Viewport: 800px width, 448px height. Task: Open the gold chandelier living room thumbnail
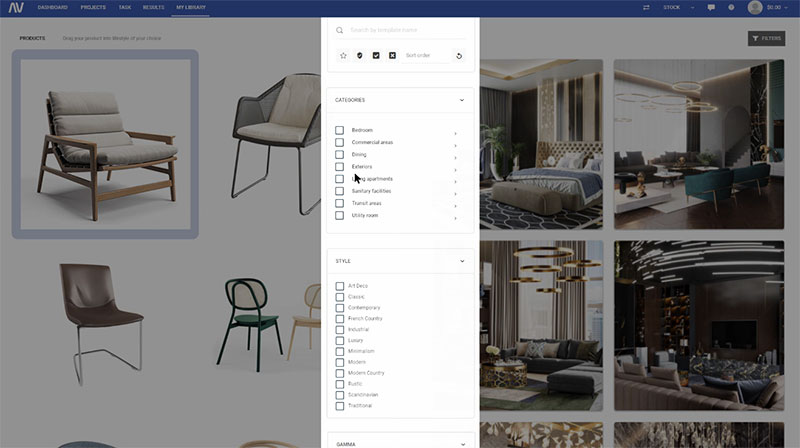click(x=541, y=326)
